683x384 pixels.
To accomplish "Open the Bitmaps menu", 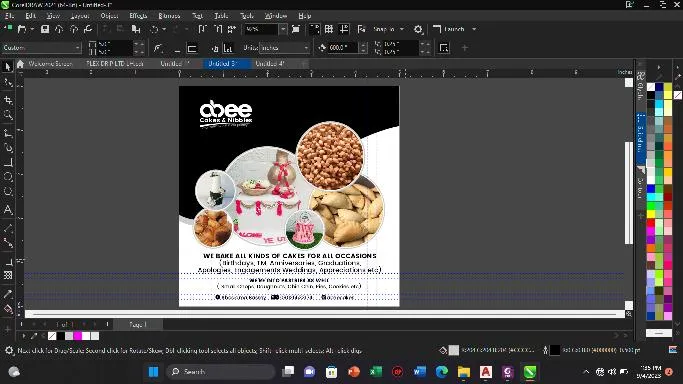I will coord(169,16).
